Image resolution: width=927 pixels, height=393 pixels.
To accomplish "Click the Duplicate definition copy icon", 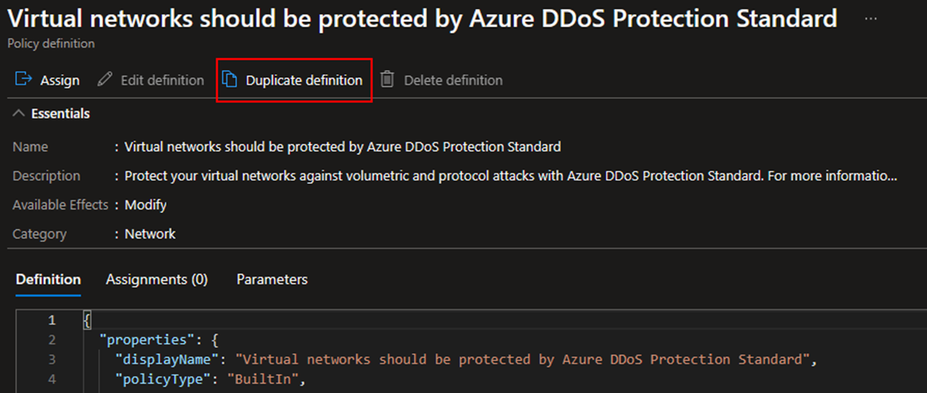I will (229, 80).
